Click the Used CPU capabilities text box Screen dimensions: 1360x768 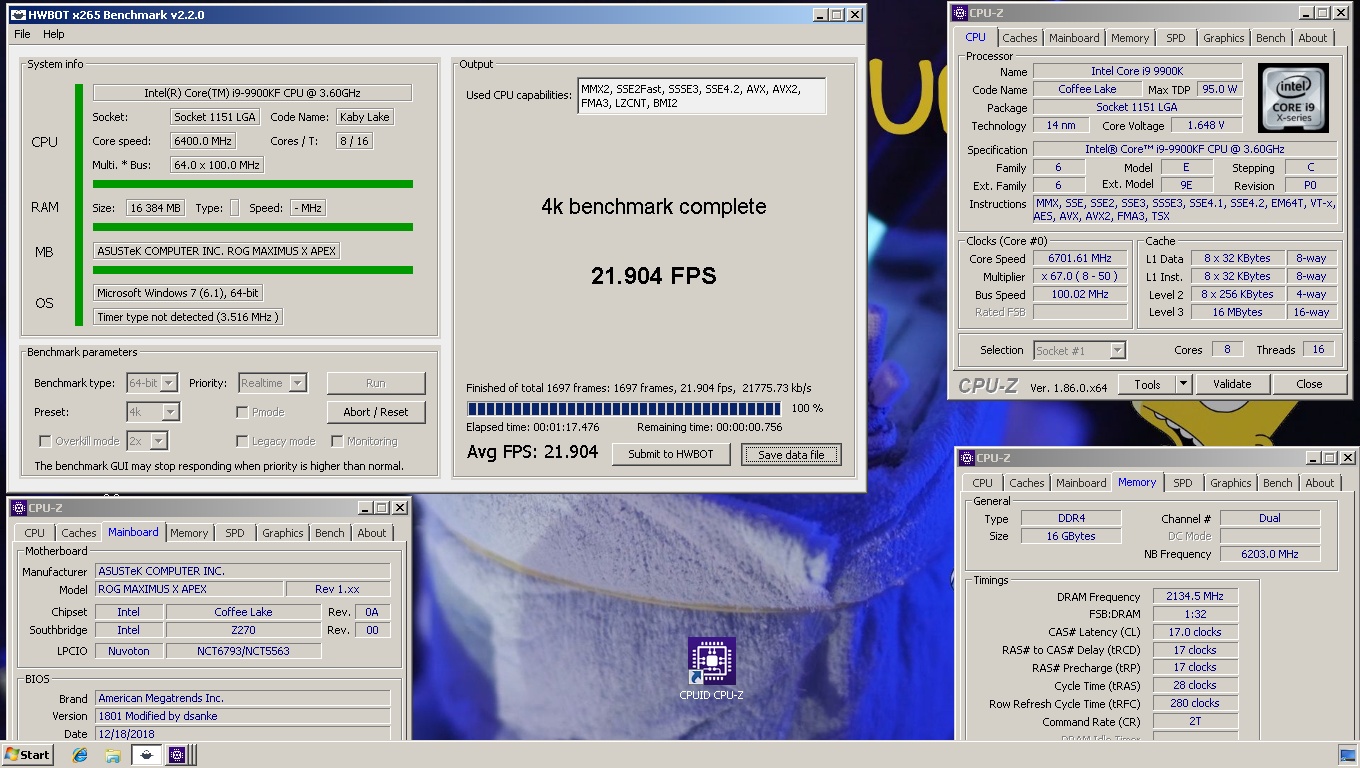[702, 96]
